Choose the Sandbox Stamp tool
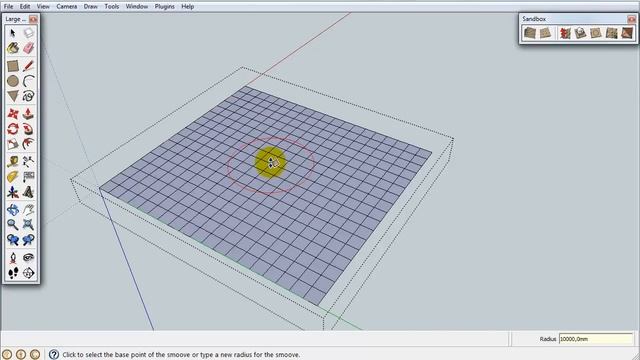This screenshot has width=640, height=360. click(x=580, y=33)
